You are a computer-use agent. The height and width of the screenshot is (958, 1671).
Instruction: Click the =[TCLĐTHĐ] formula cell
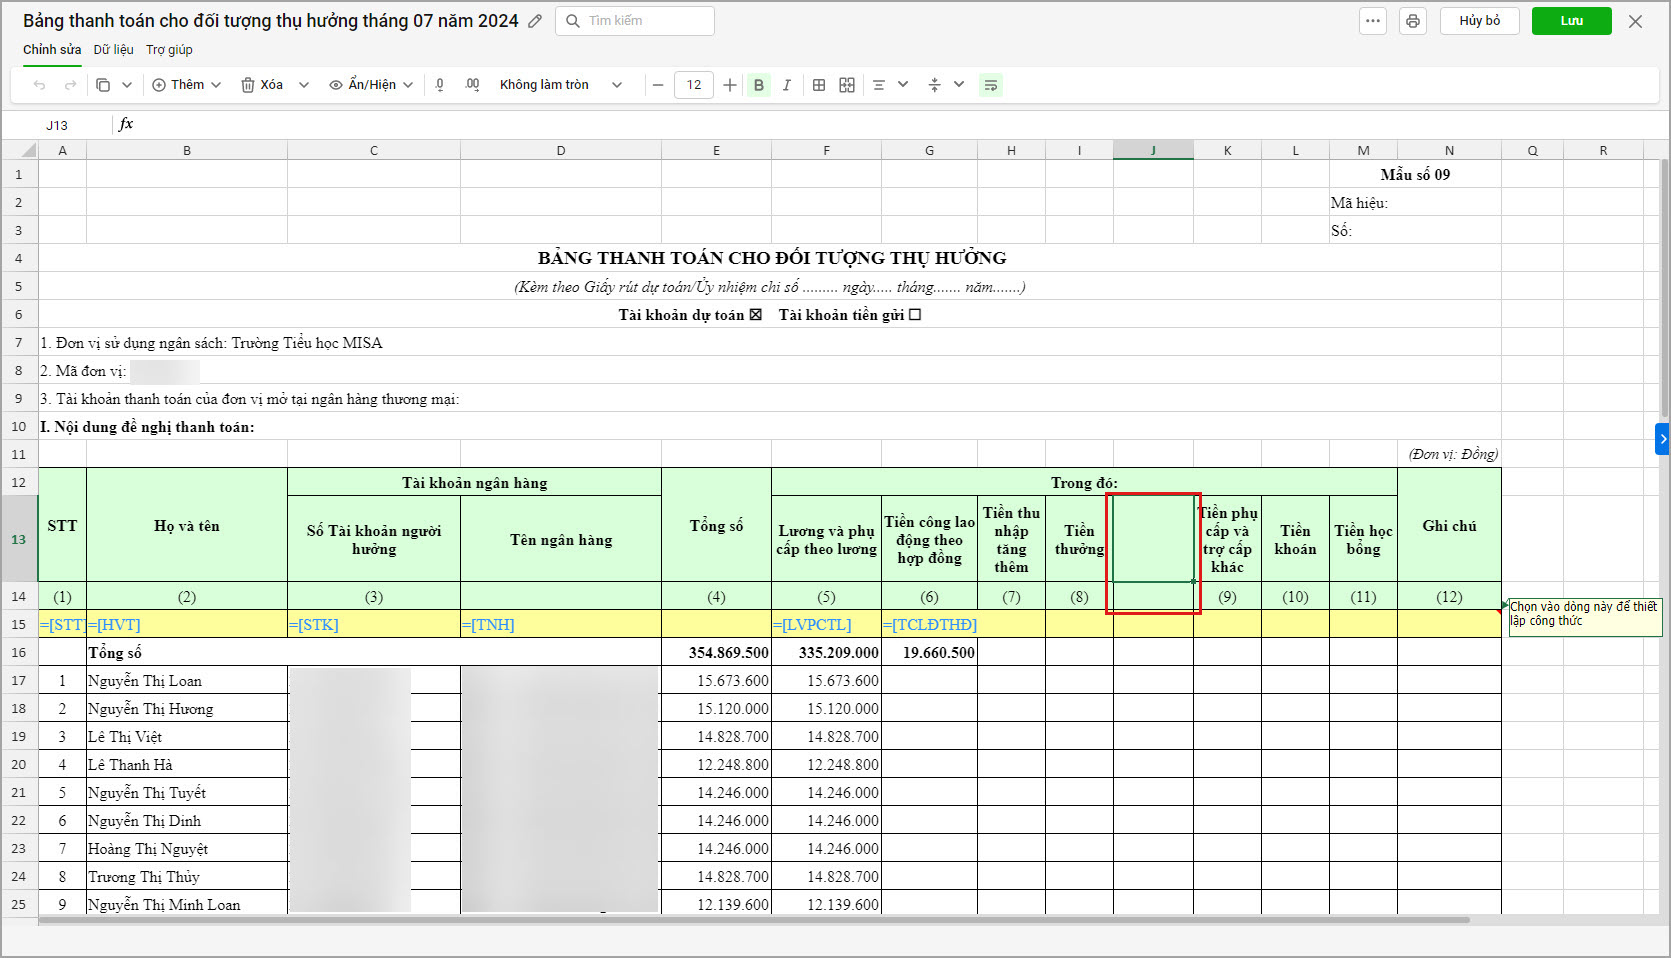(929, 624)
